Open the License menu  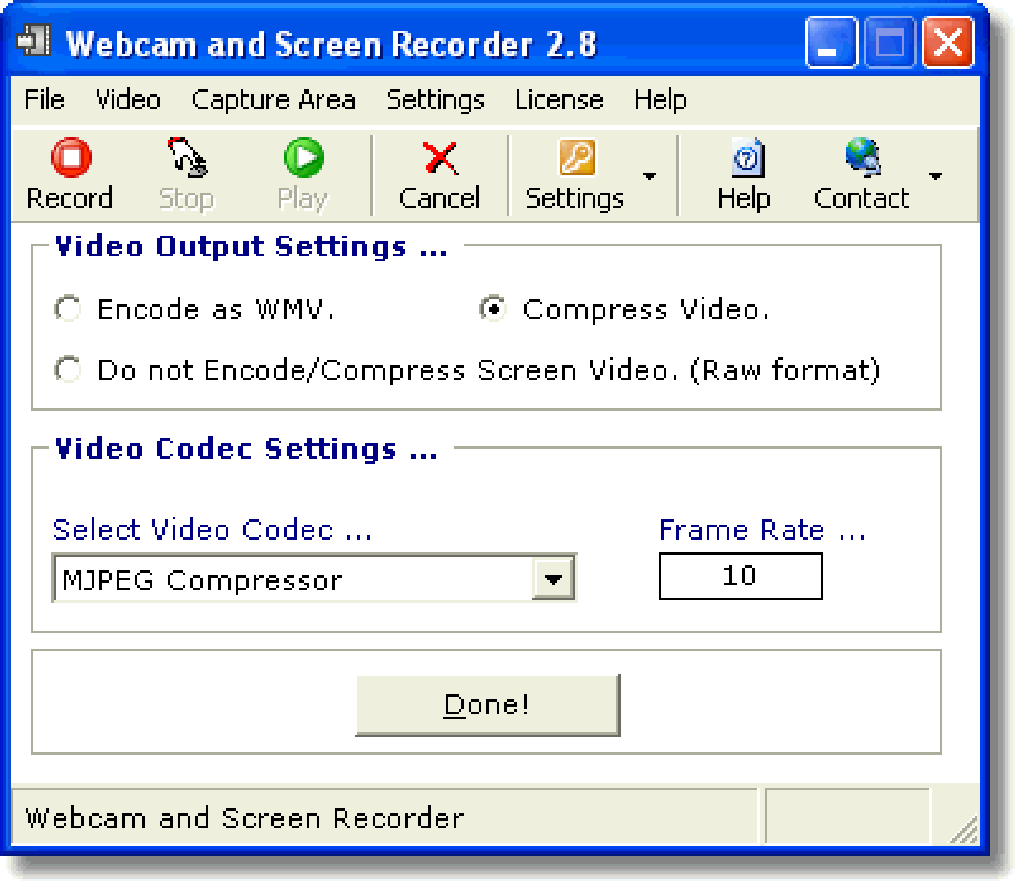(559, 100)
